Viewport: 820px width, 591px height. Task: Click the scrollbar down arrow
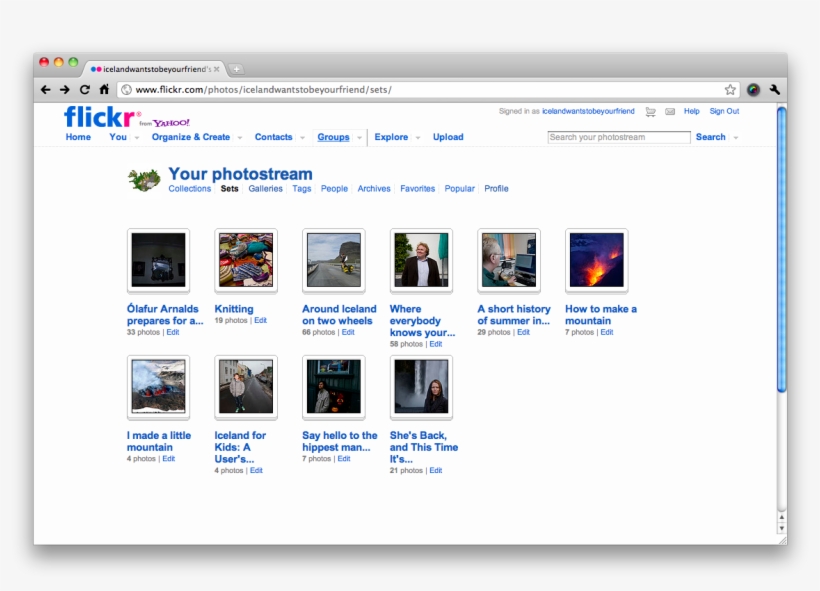(781, 530)
